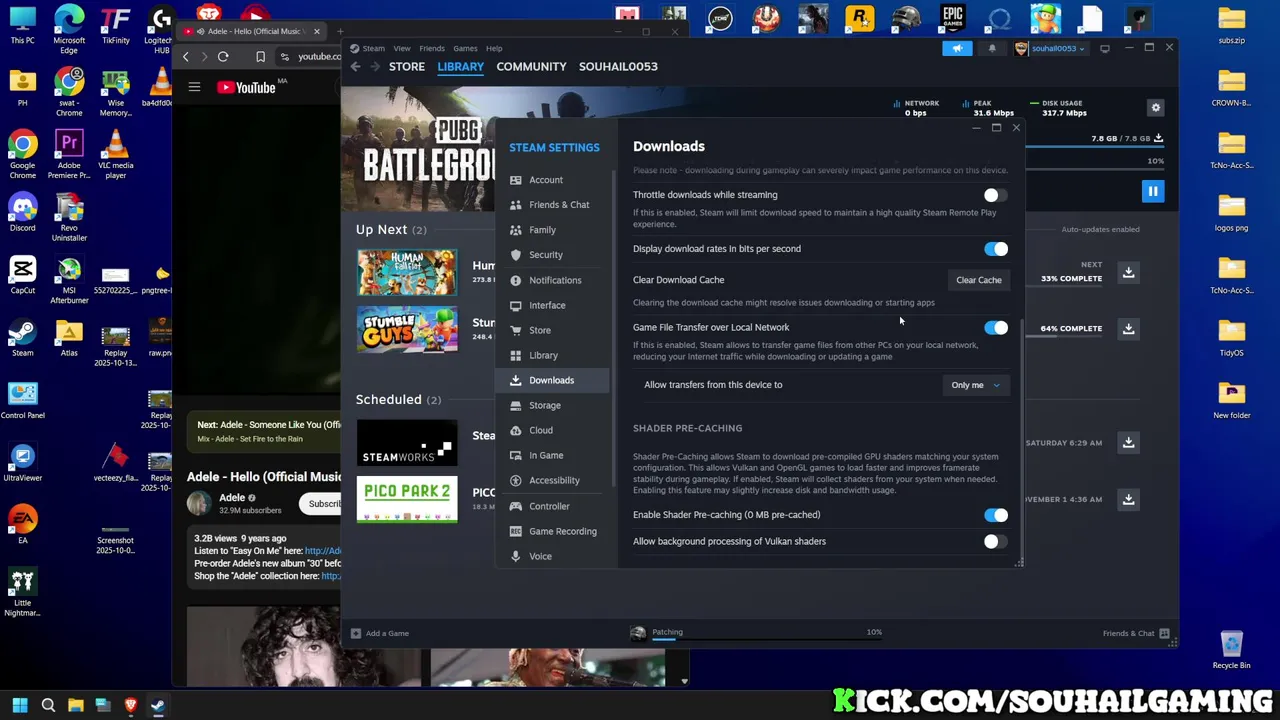Image resolution: width=1280 pixels, height=720 pixels.
Task: Click the settings panel vertical scrollbar
Action: point(1020,440)
